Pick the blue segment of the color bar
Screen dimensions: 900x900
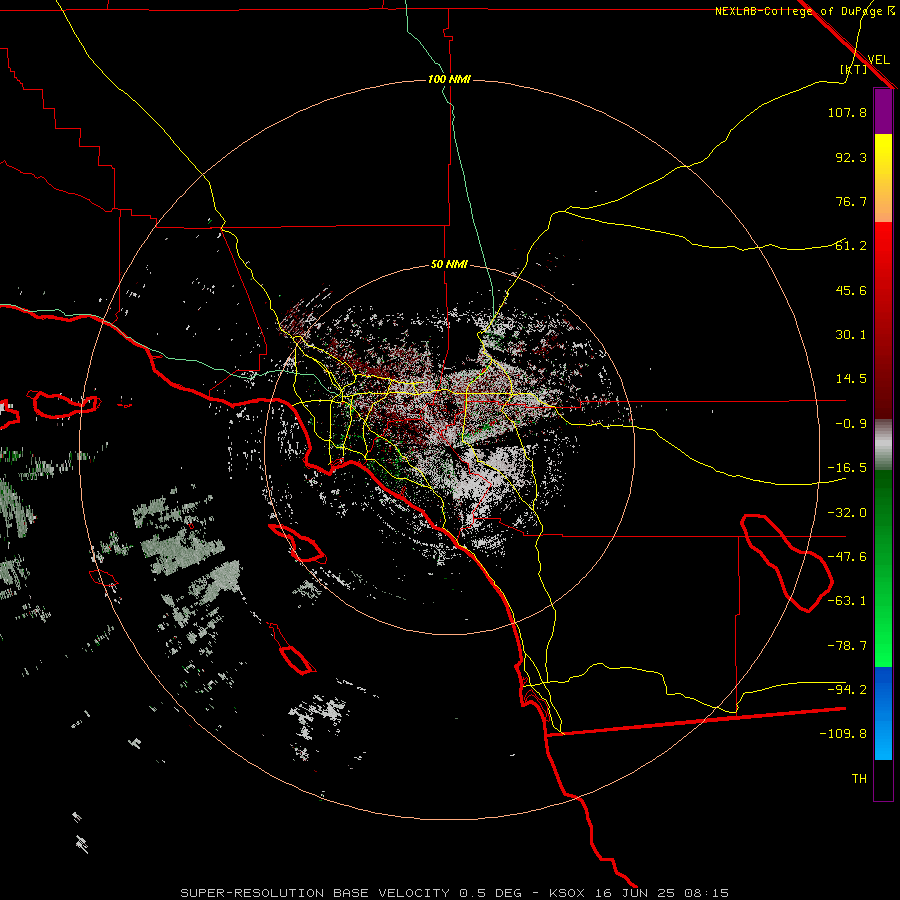(x=883, y=713)
